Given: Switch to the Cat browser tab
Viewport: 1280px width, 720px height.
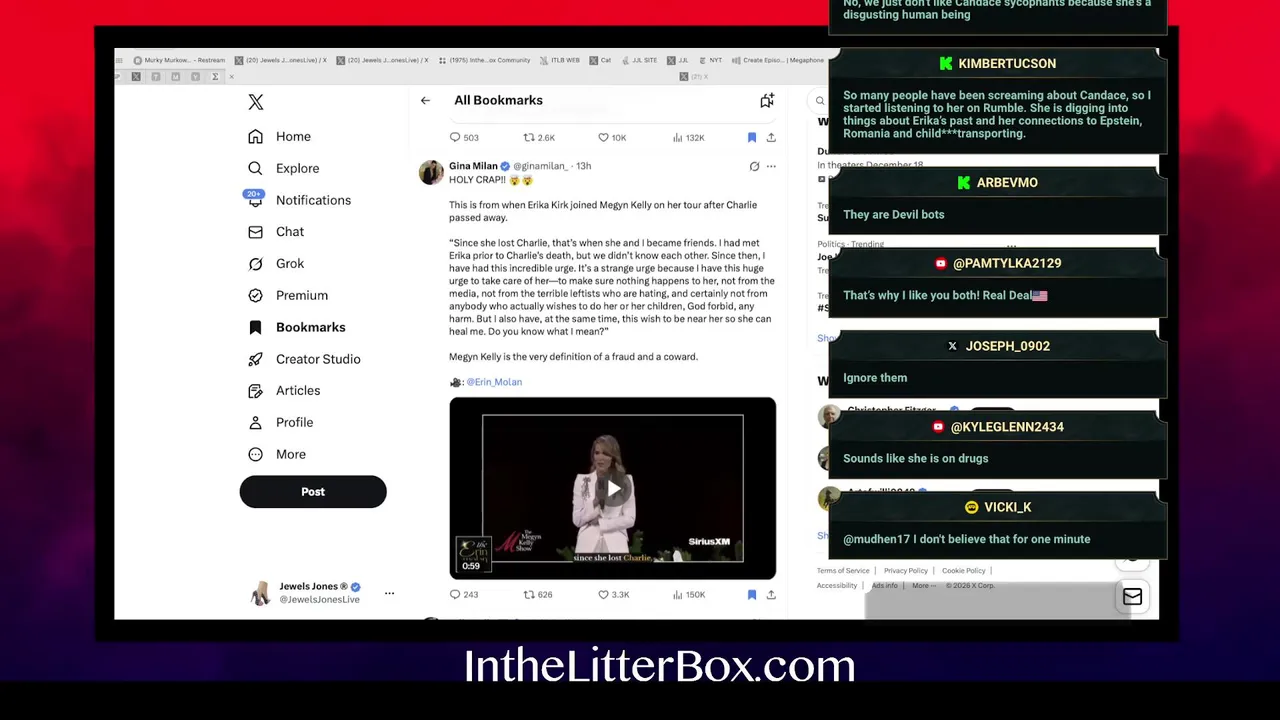Looking at the screenshot, I should [x=600, y=60].
